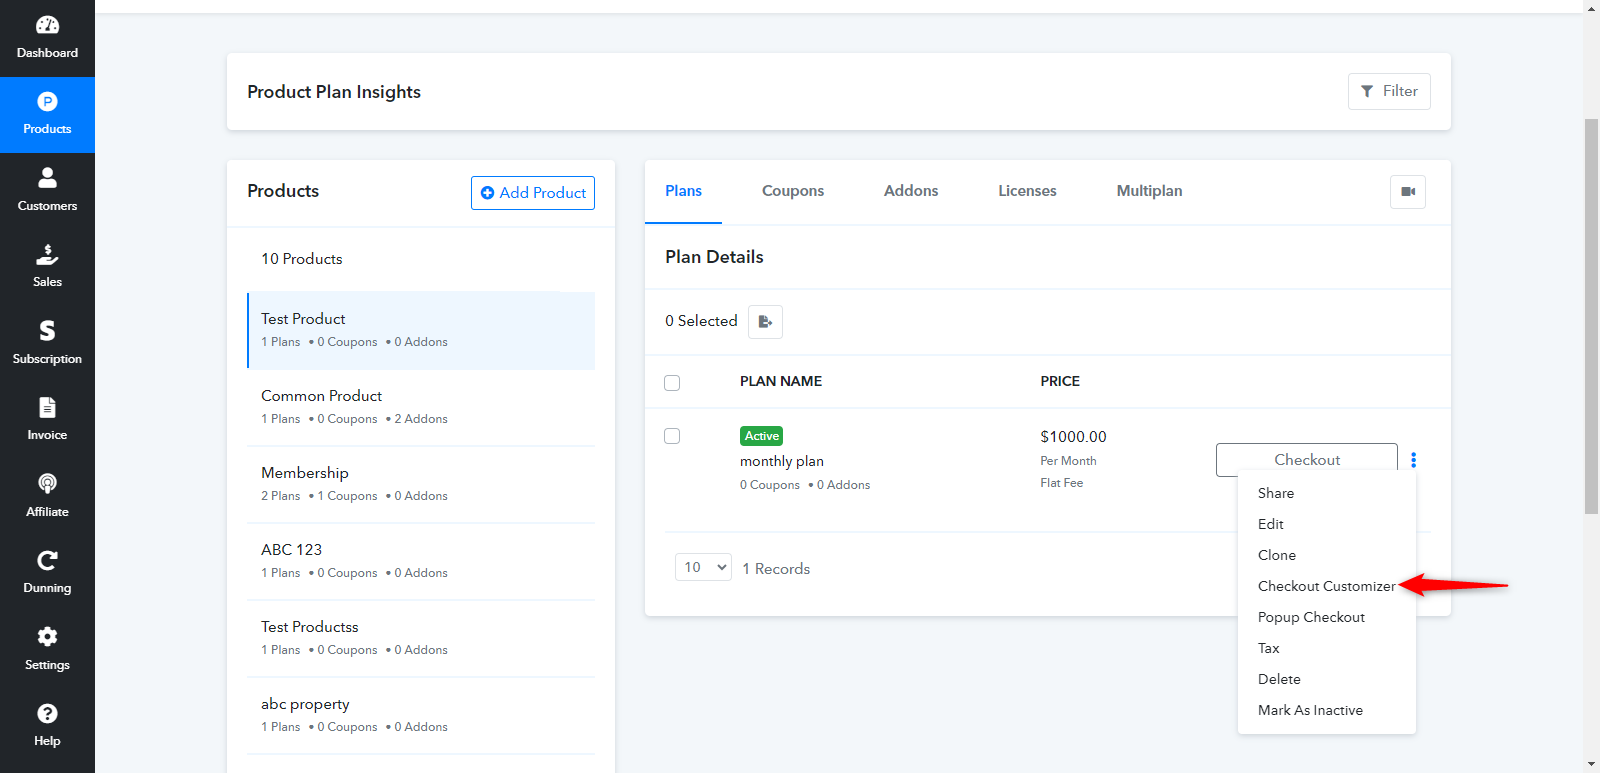Switch to the Plans tab
Screen dimensions: 1600x773
683,191
